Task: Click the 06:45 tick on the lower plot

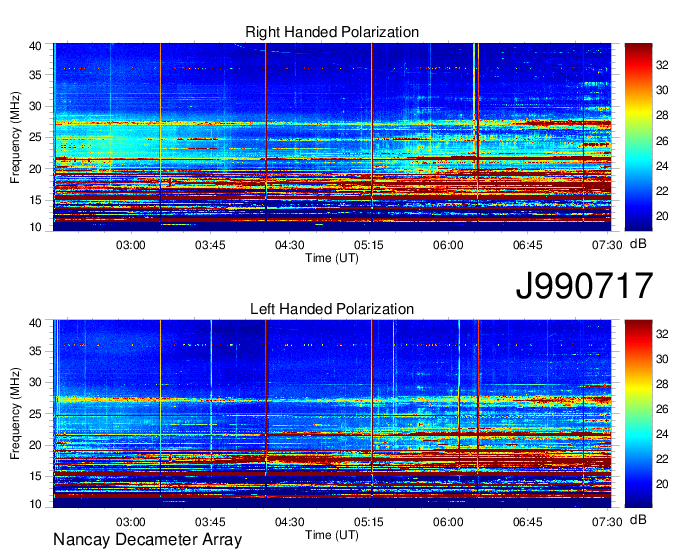Action: pos(527,522)
